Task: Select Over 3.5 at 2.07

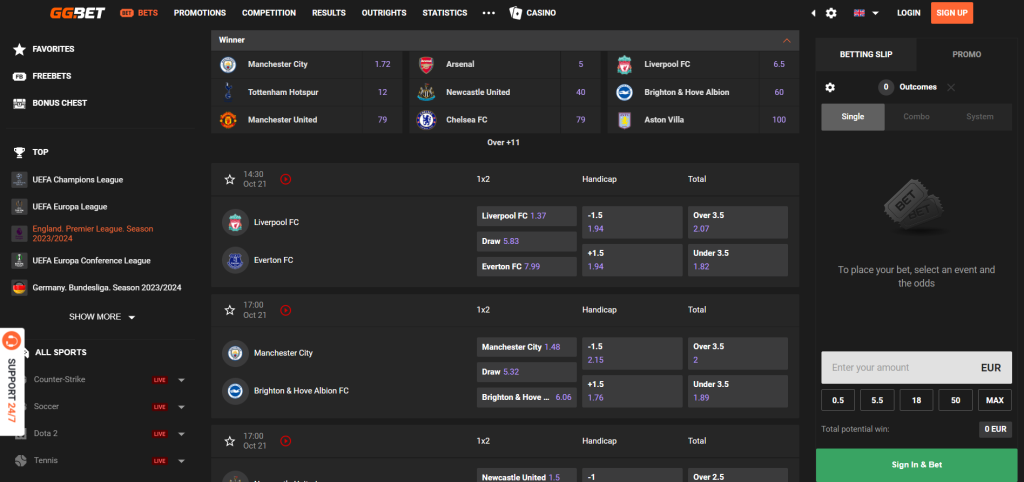Action: pyautogui.click(x=737, y=223)
